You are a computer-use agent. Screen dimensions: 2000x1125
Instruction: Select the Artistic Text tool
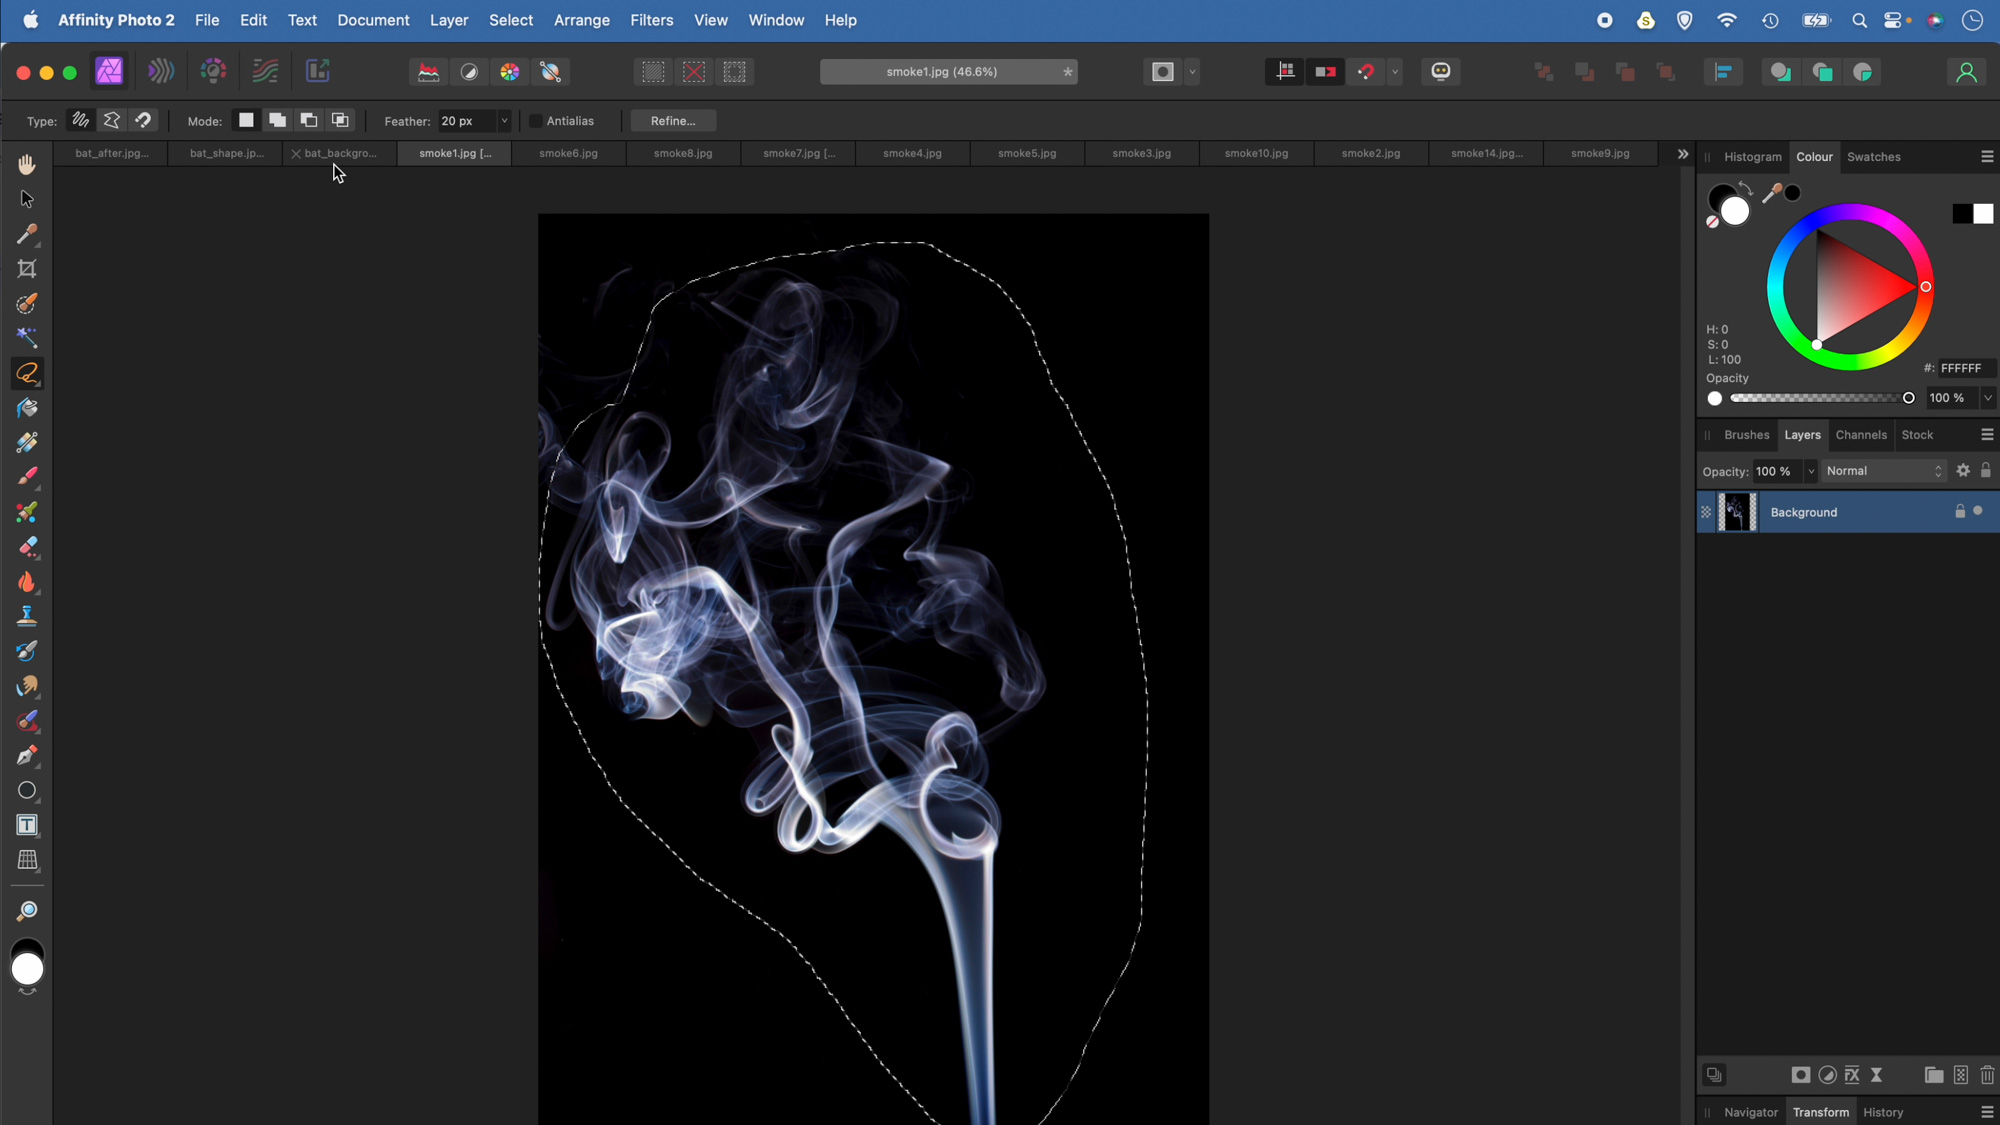pos(27,825)
